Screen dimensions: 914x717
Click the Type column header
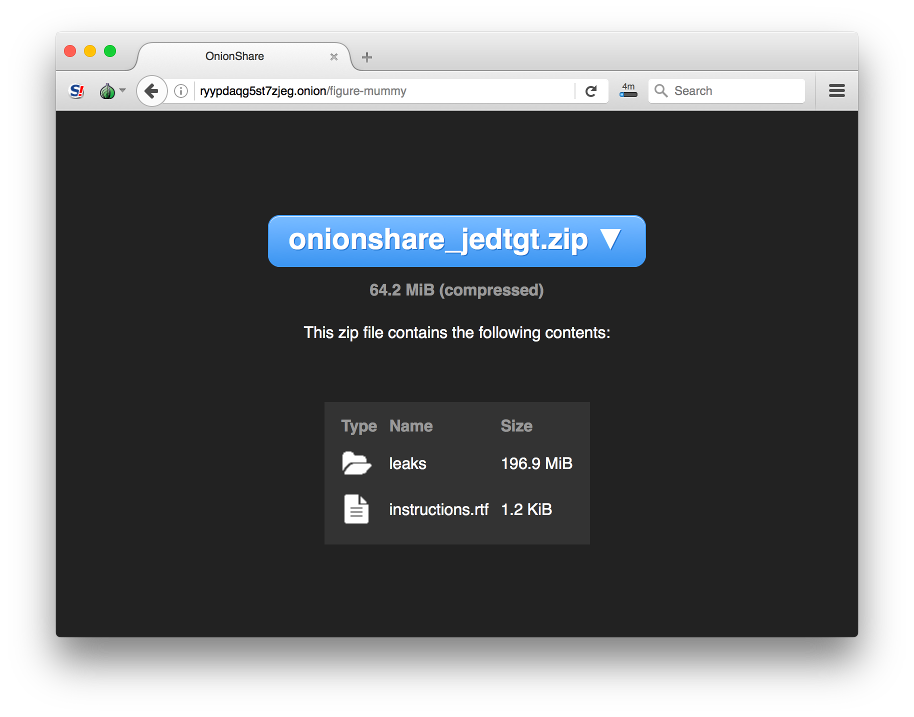pos(359,426)
